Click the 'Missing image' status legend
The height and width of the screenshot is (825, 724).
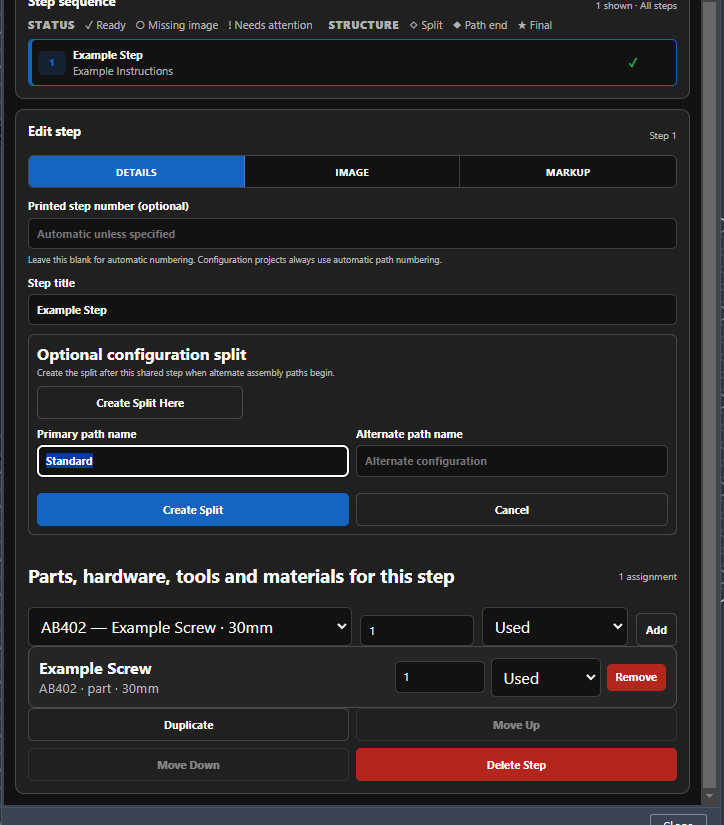pos(177,25)
